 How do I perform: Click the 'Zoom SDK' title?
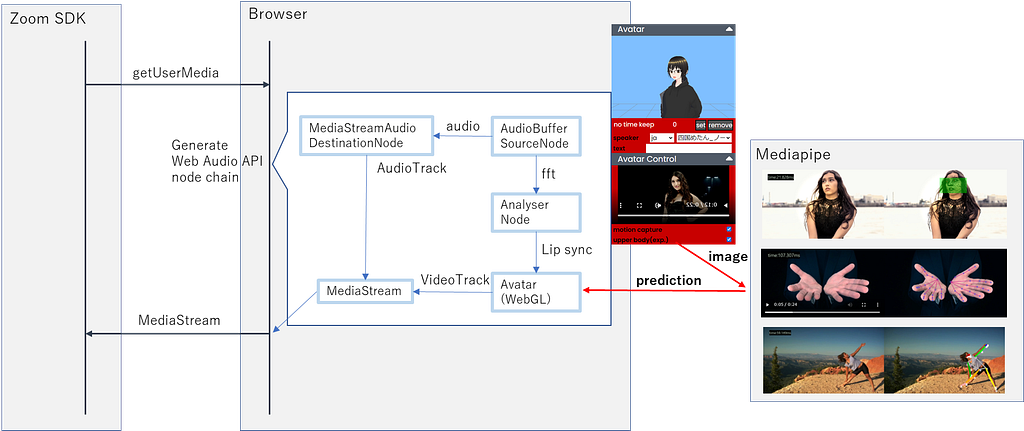pos(48,20)
